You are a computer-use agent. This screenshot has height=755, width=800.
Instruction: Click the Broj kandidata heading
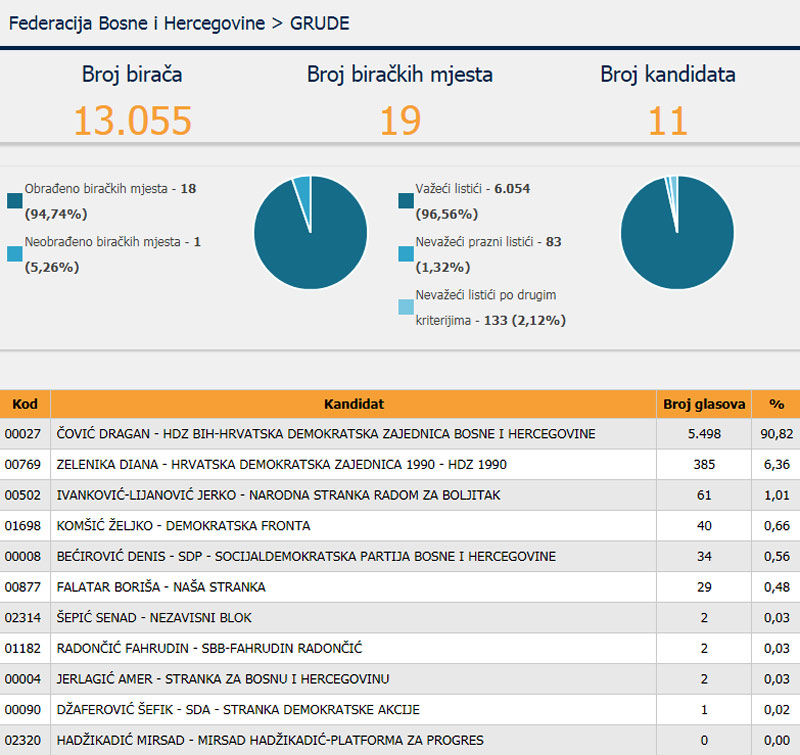tap(668, 74)
